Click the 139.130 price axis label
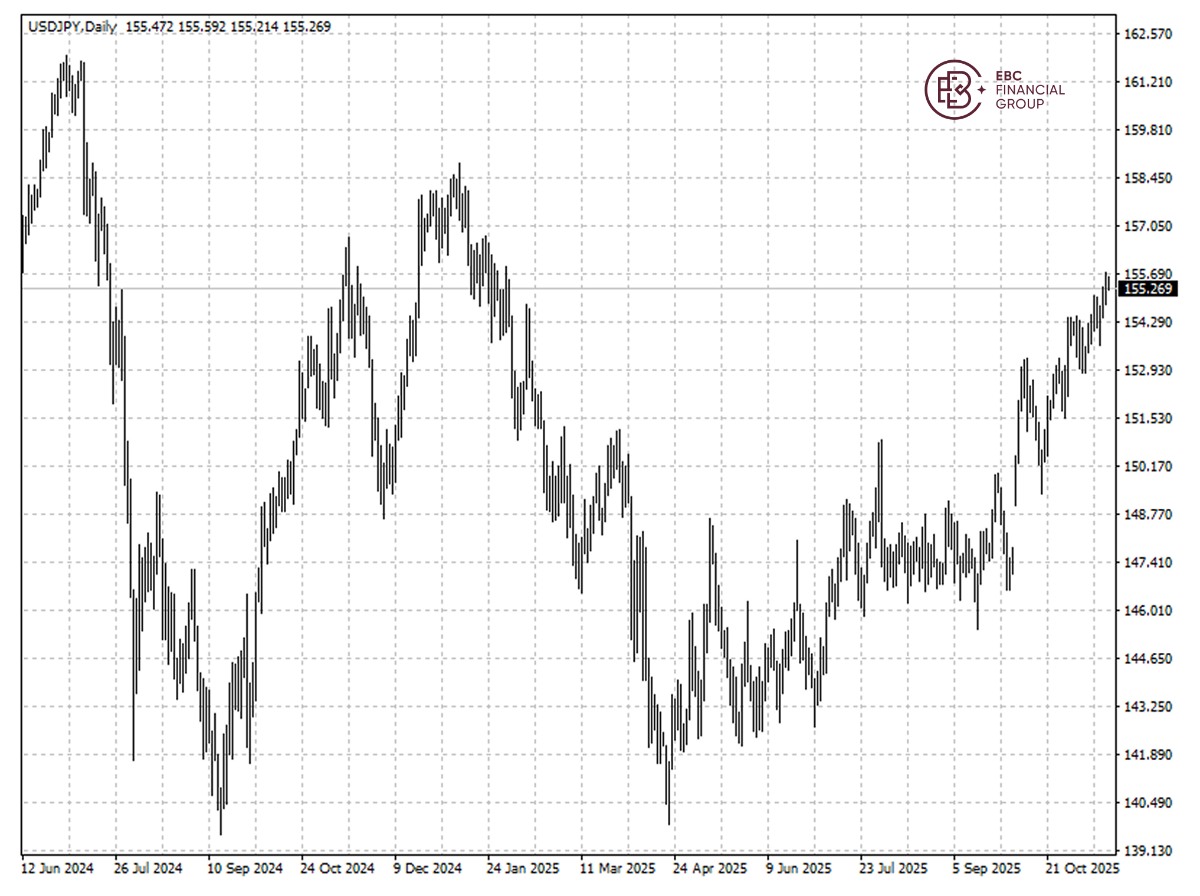 pyautogui.click(x=1148, y=851)
